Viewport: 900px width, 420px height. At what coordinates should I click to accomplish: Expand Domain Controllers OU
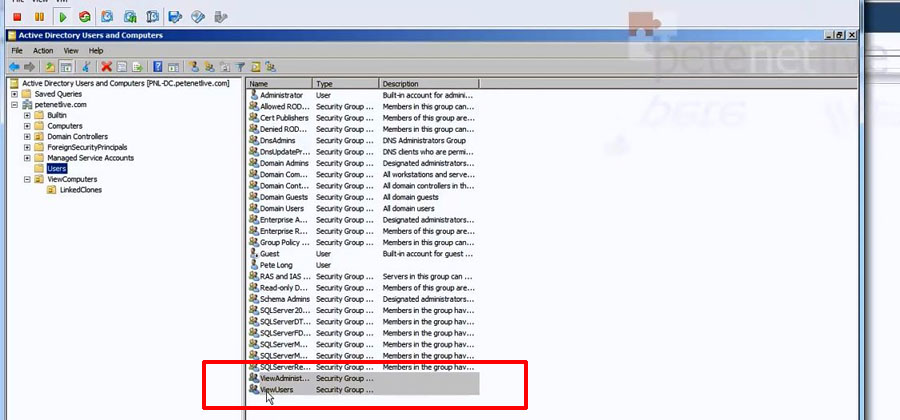tap(27, 137)
